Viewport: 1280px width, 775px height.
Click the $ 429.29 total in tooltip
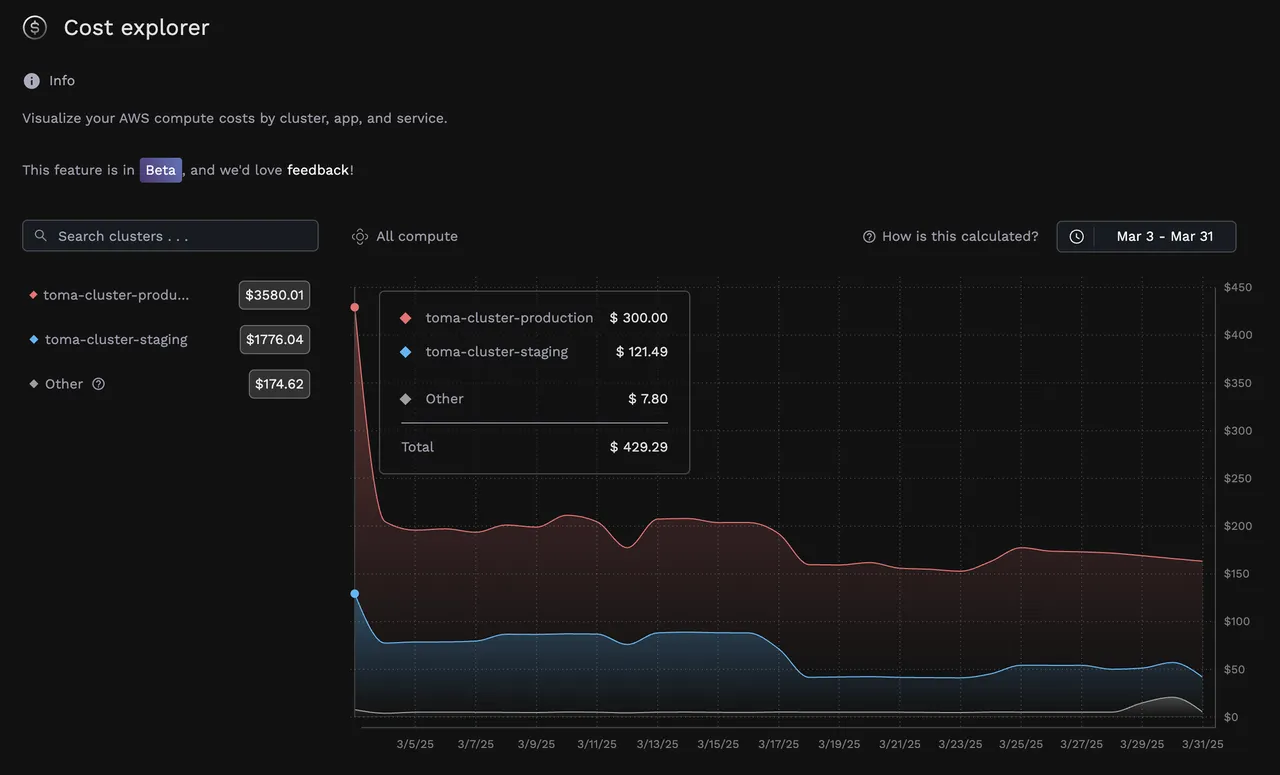point(639,447)
